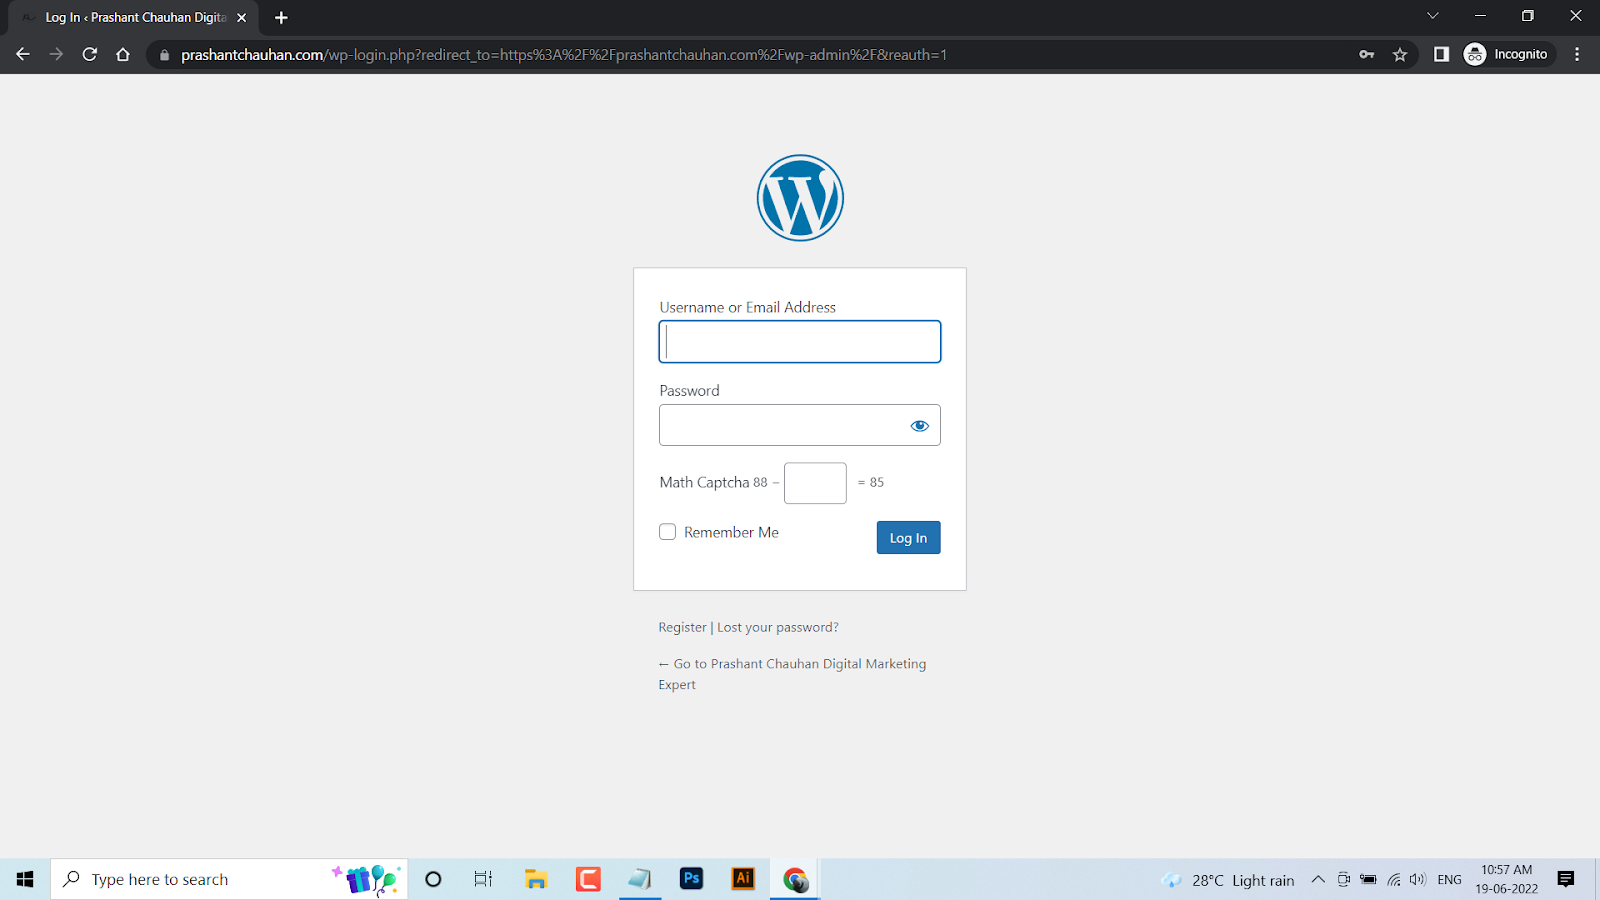Screen dimensions: 1600x900
Task: Select the Math Captcha answer box
Action: click(815, 483)
